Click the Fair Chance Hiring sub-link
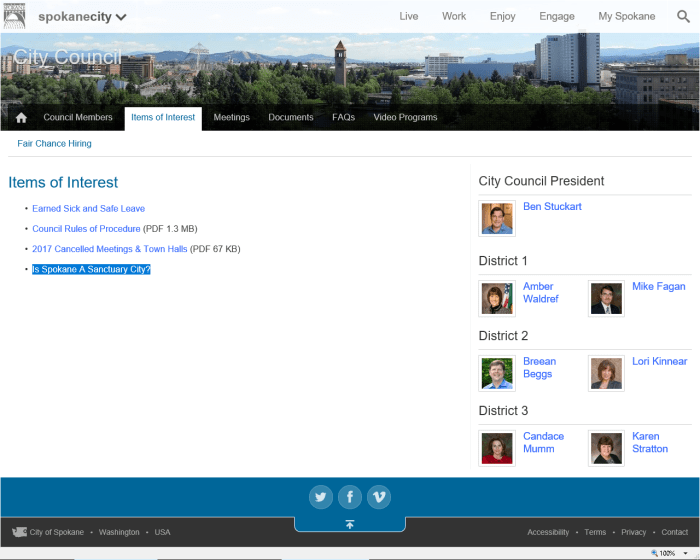Image resolution: width=700 pixels, height=560 pixels. [x=54, y=144]
